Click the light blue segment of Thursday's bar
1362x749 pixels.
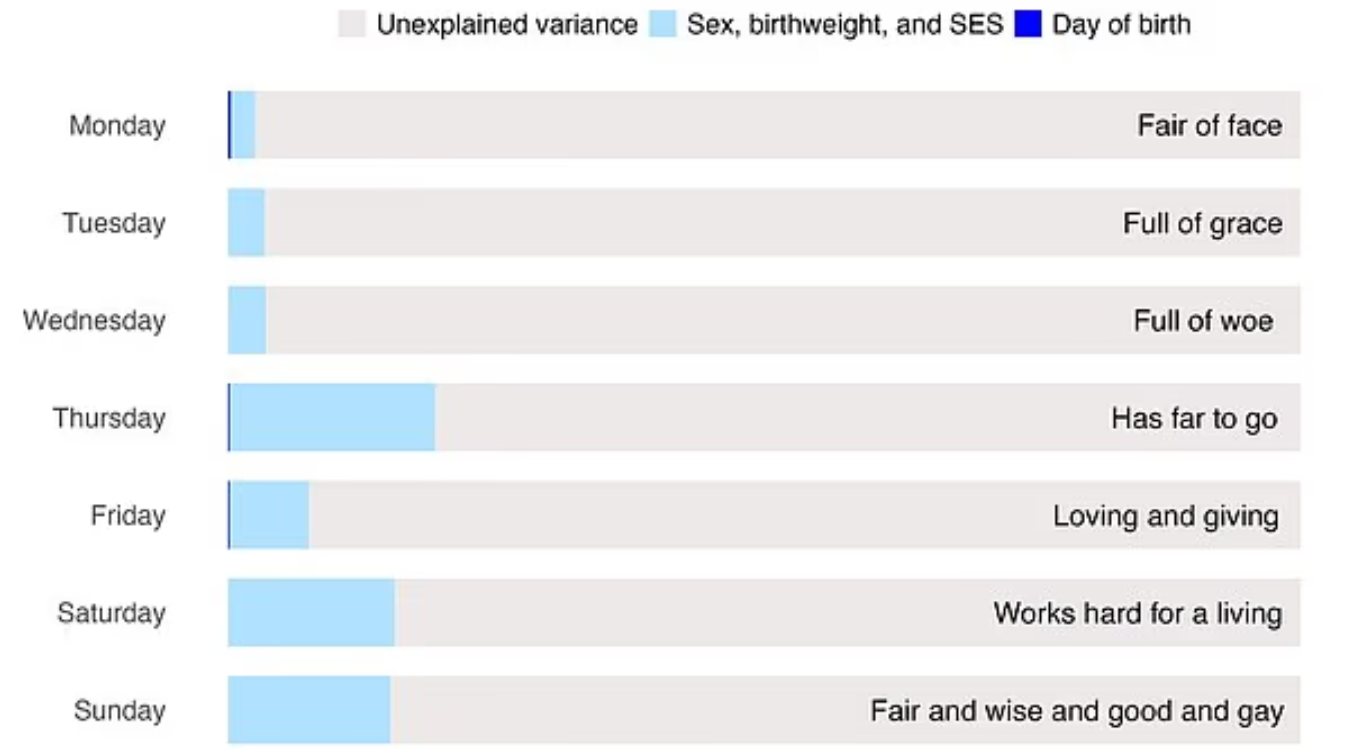click(x=333, y=418)
